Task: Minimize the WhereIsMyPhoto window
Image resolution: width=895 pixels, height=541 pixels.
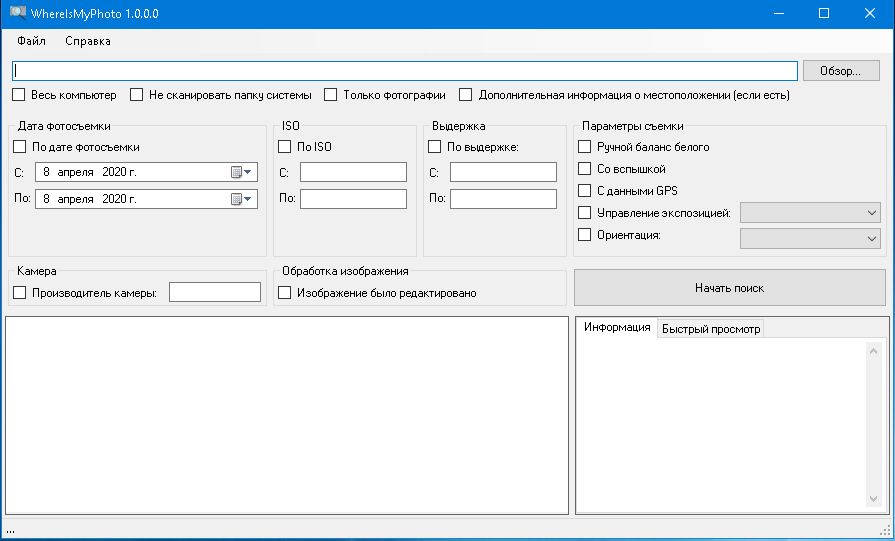Action: 778,14
